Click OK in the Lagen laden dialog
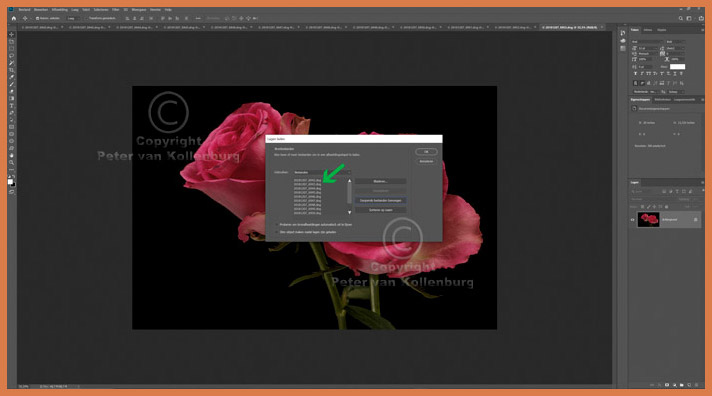 tap(426, 152)
